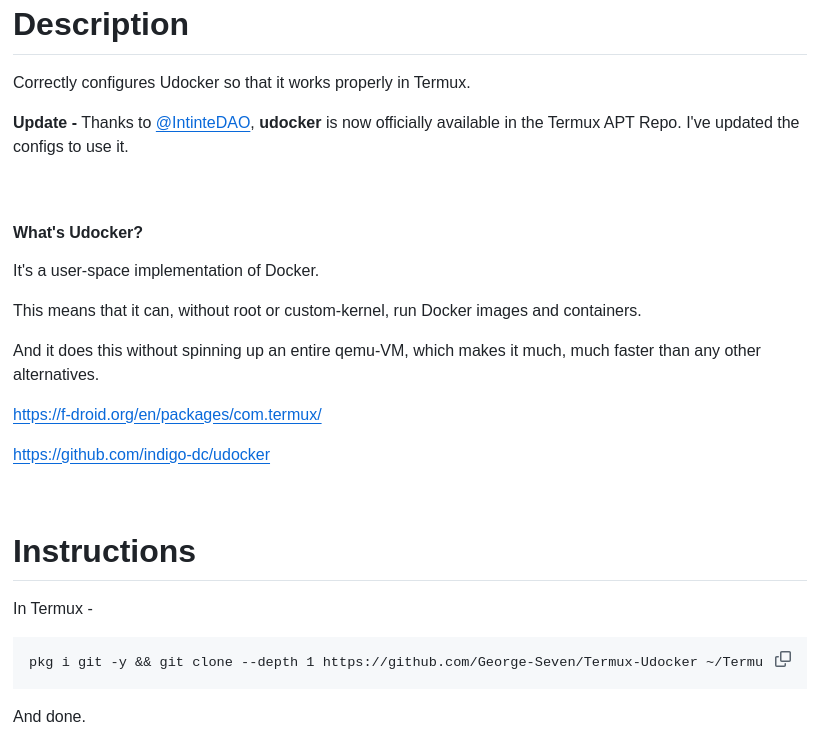Viewport: 814px width, 735px height.
Task: Click the clipboard copy icon beside the code
Action: click(782, 659)
